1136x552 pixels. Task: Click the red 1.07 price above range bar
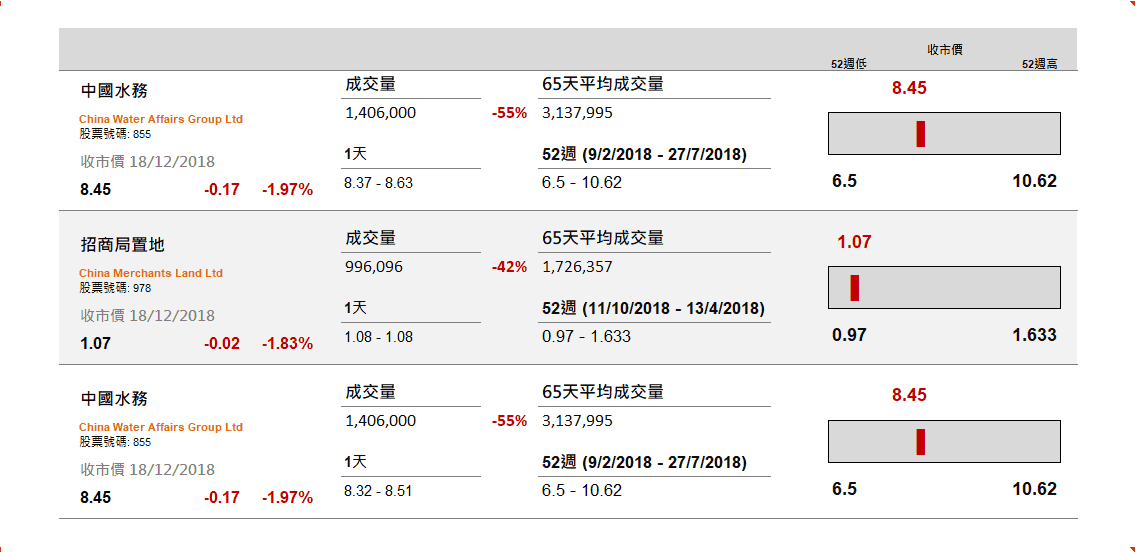point(854,242)
